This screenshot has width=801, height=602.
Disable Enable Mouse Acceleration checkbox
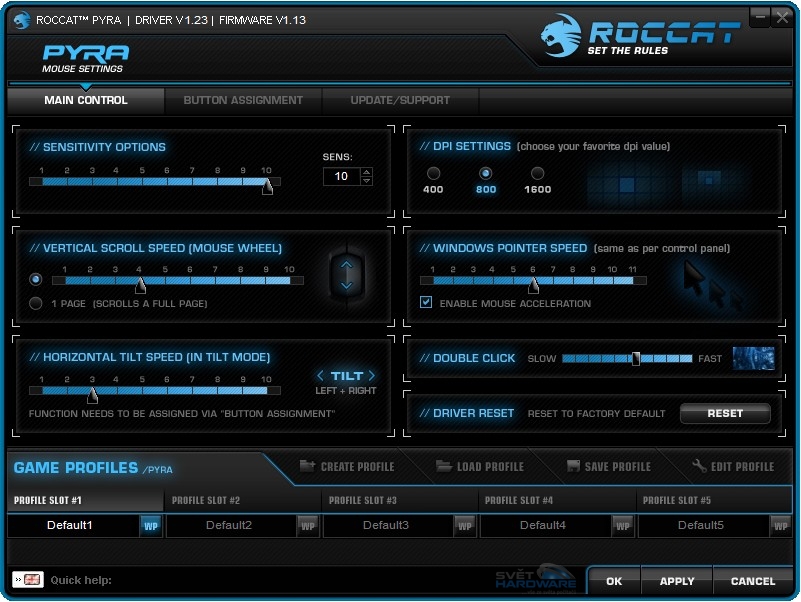pyautogui.click(x=424, y=303)
